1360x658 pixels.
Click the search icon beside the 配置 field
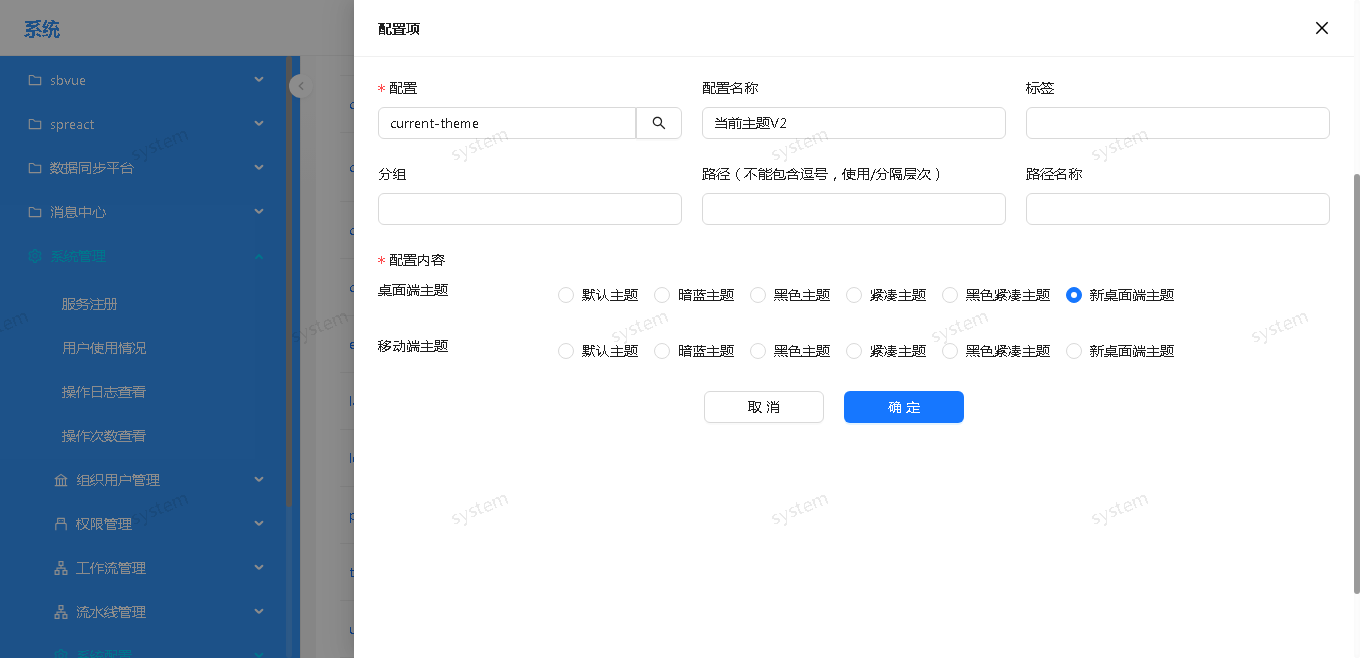pos(659,123)
